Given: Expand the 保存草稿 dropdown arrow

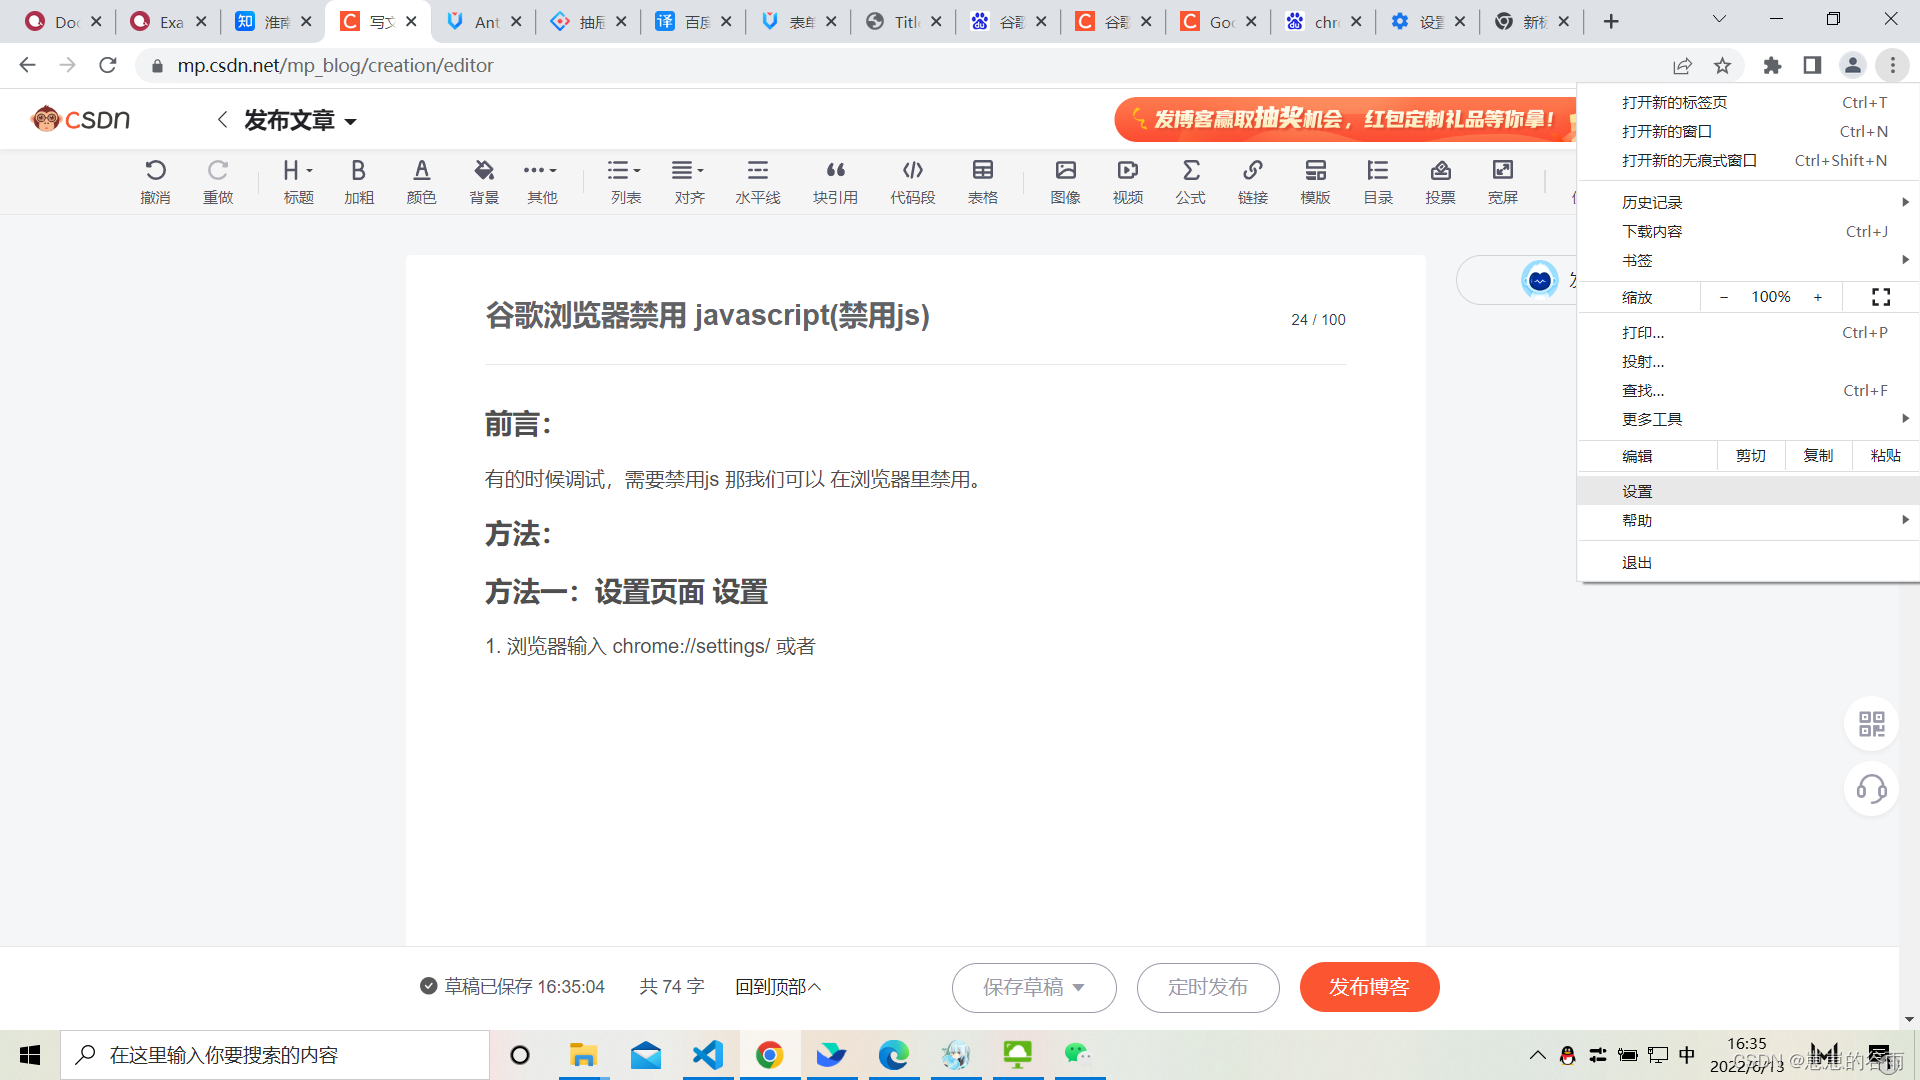Looking at the screenshot, I should pyautogui.click(x=1079, y=987).
